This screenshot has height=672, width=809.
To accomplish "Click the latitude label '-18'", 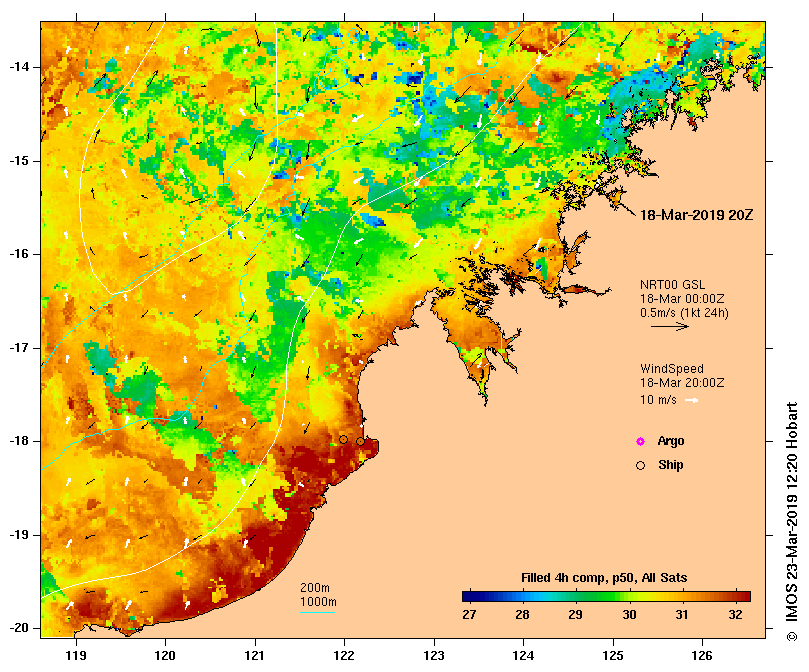I will (19, 441).
